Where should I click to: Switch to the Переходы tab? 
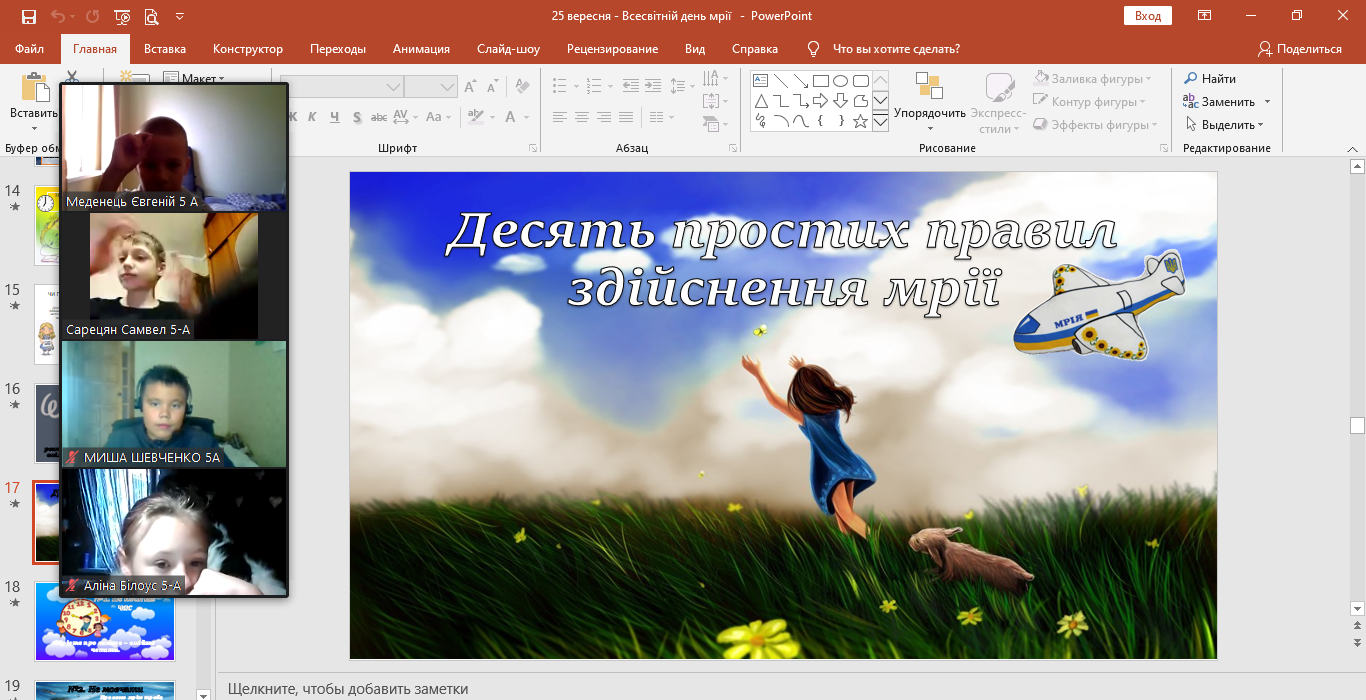[338, 49]
